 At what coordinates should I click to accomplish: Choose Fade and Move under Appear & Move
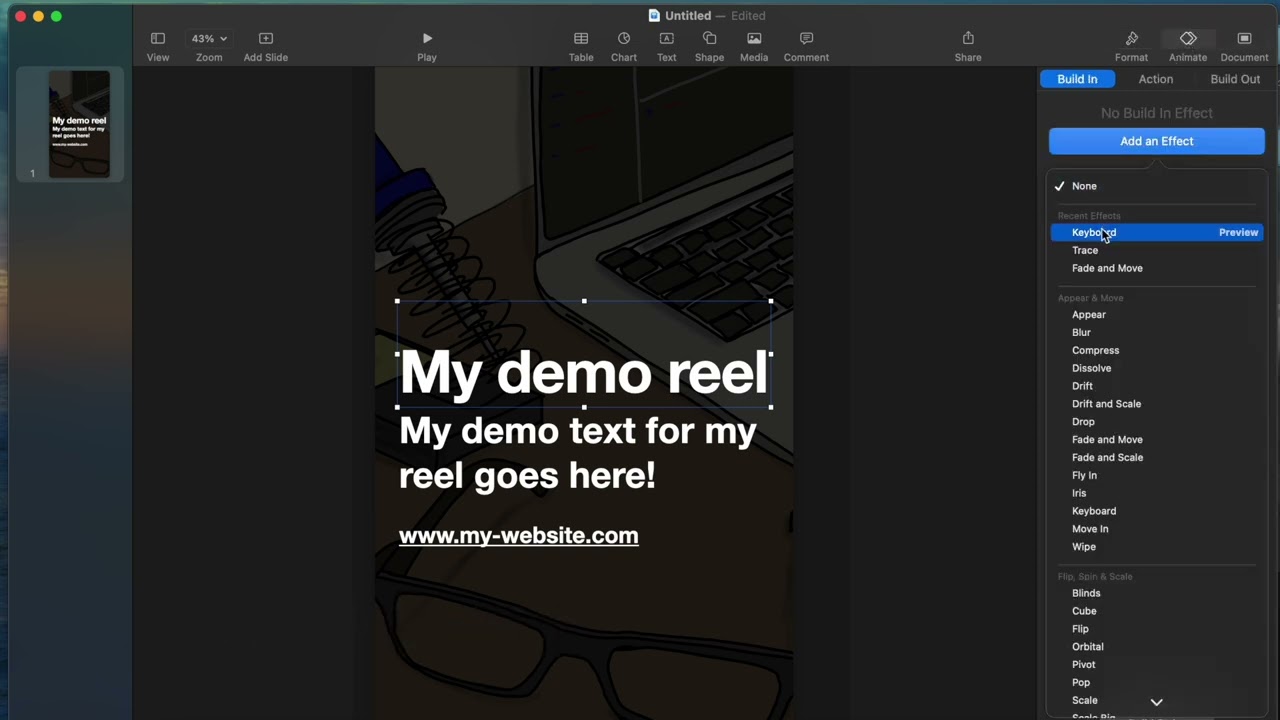click(x=1107, y=439)
